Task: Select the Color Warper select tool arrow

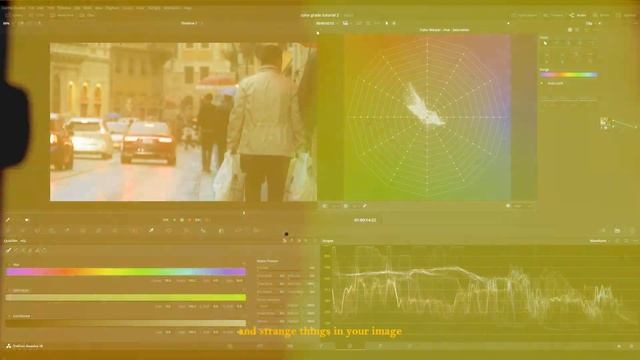Action: (x=546, y=43)
